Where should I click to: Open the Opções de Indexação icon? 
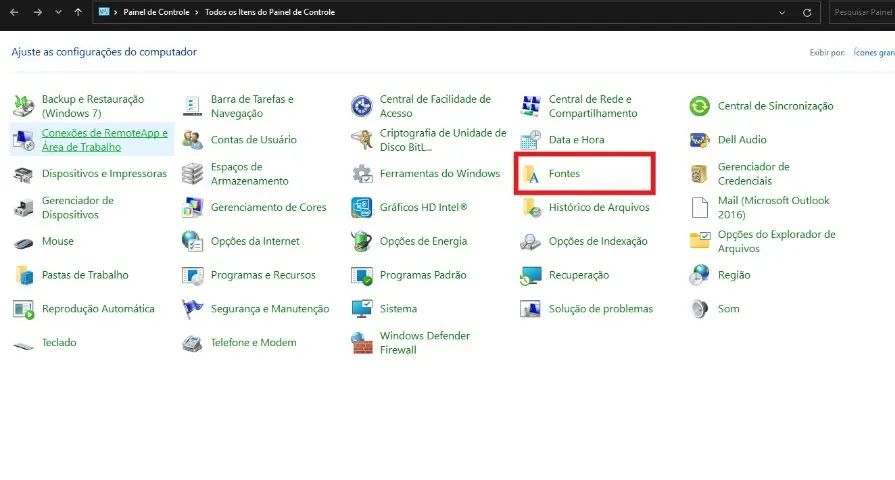530,242
